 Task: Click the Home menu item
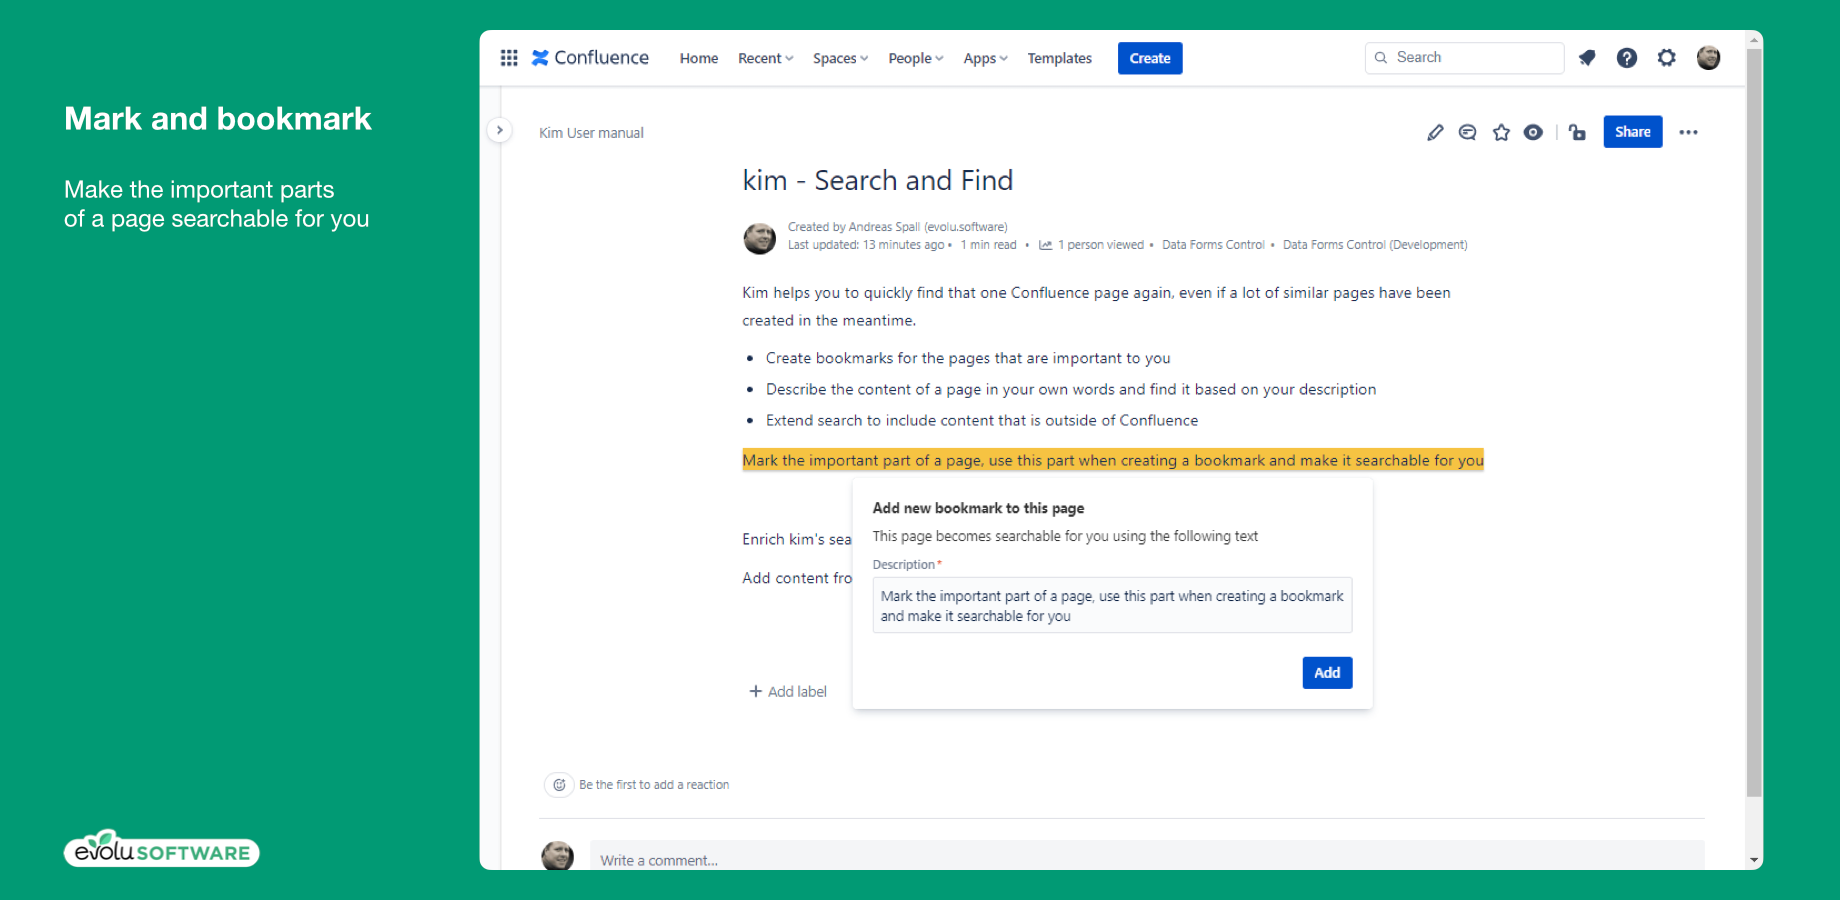coord(699,58)
